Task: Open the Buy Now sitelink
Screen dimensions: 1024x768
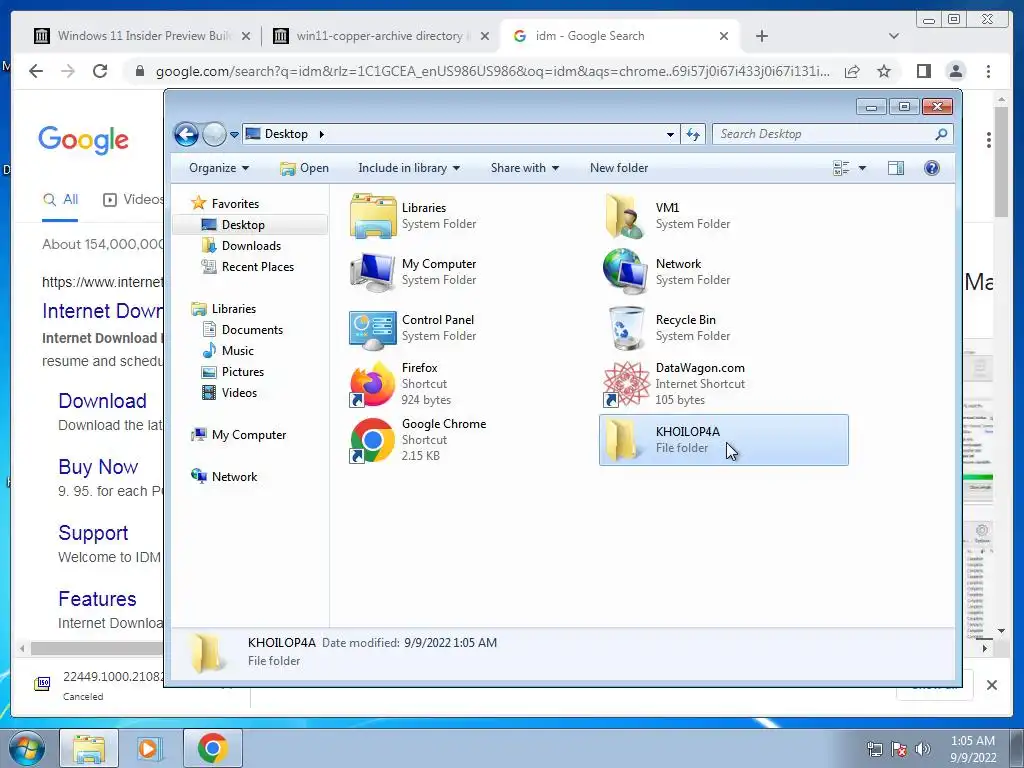Action: (x=98, y=467)
